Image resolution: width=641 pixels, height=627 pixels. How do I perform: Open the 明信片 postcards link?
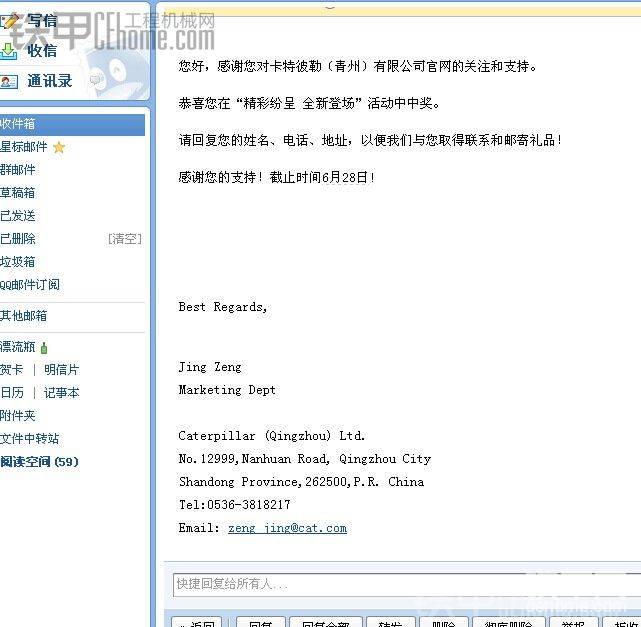[61, 369]
